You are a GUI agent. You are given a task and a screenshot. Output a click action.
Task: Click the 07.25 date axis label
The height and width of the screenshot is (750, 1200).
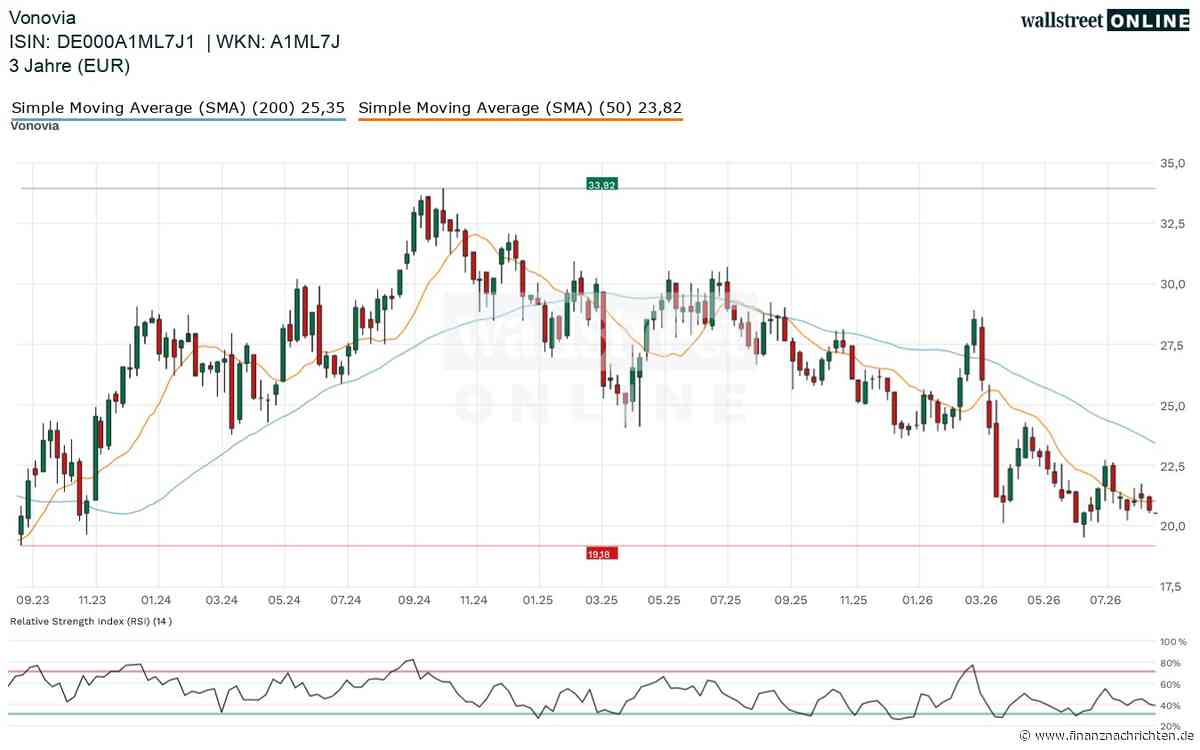tap(725, 600)
